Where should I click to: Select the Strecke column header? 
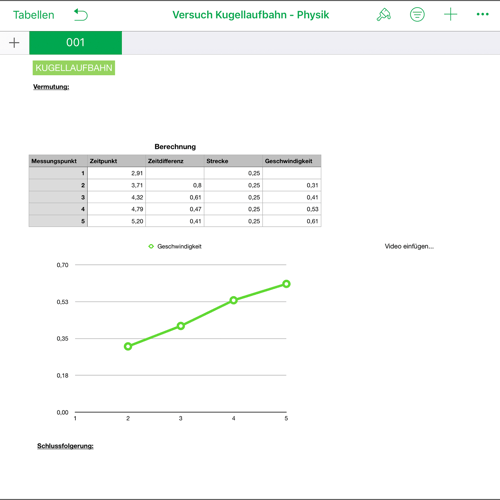233,161
